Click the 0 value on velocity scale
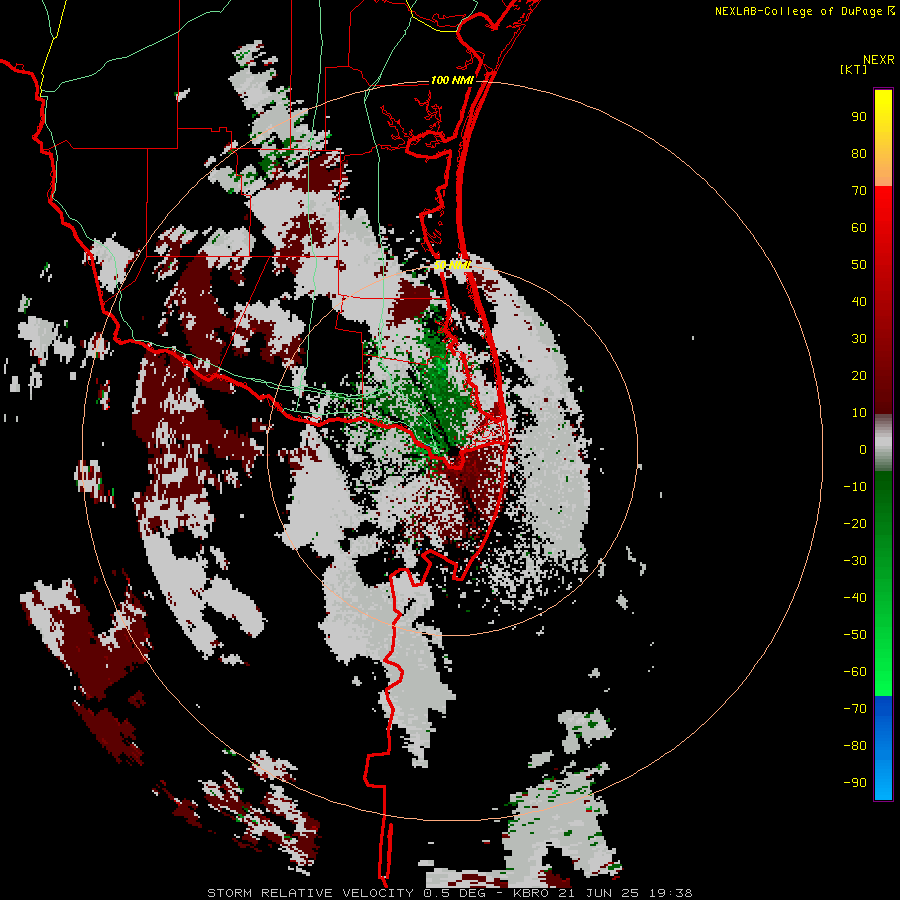Viewport: 900px width, 900px height. (x=863, y=449)
